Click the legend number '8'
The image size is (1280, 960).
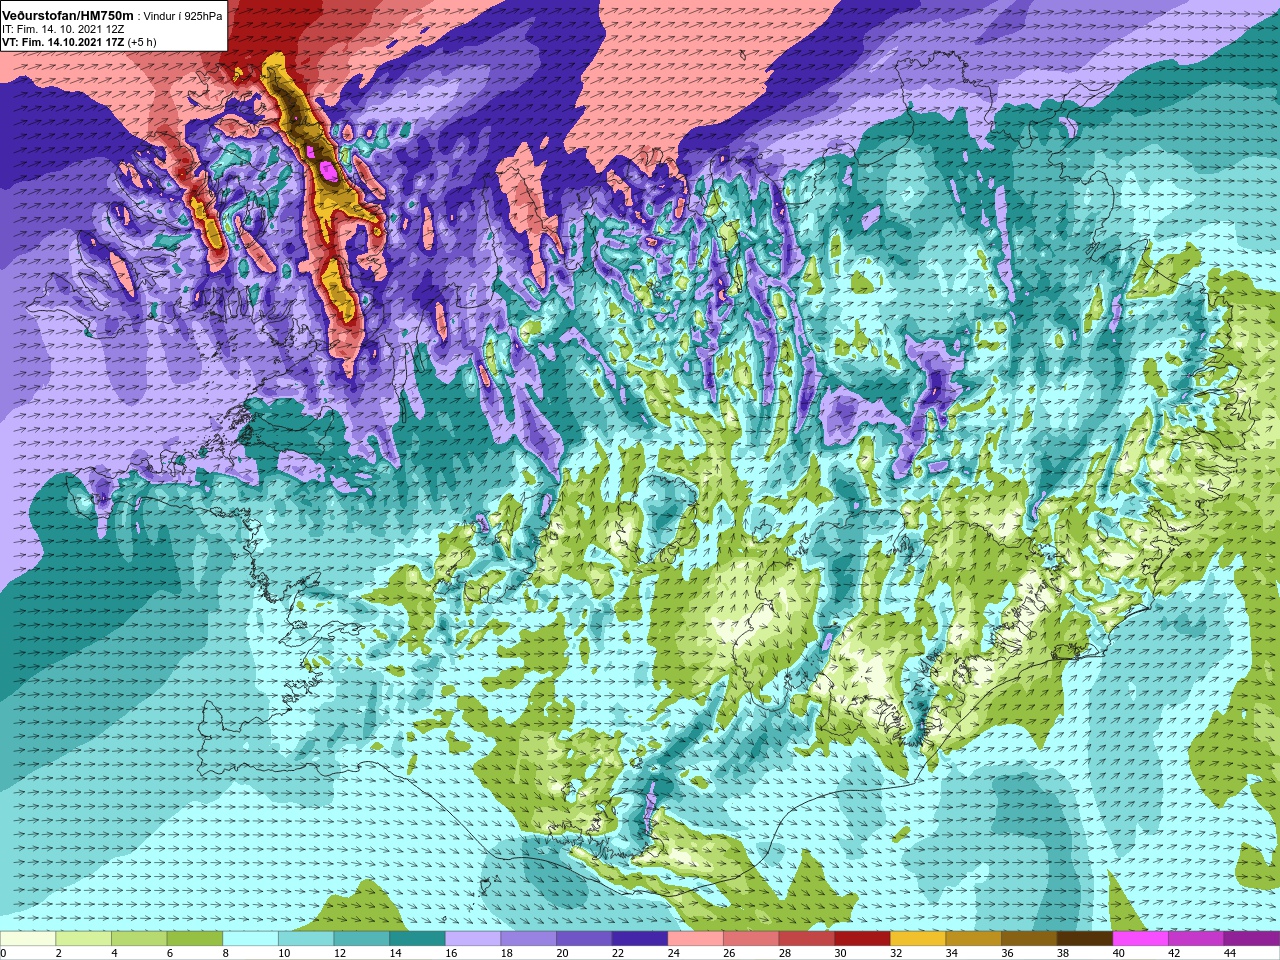(x=226, y=953)
